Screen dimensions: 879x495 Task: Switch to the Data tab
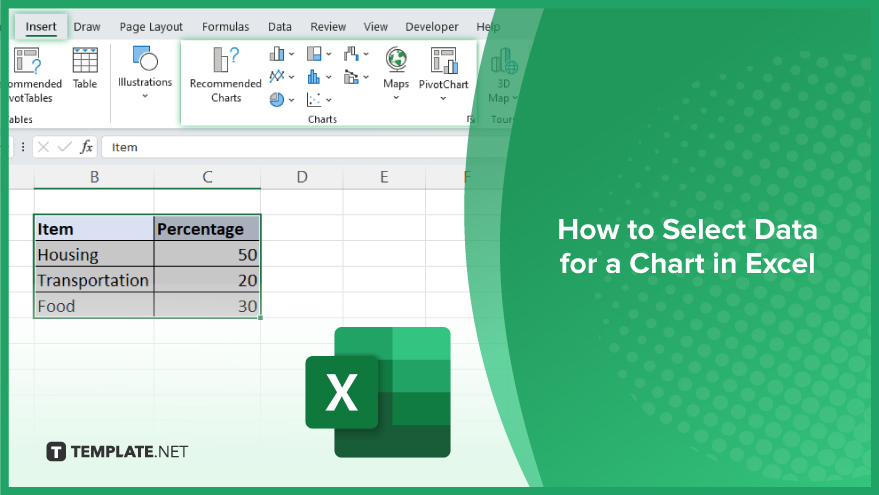click(x=280, y=26)
